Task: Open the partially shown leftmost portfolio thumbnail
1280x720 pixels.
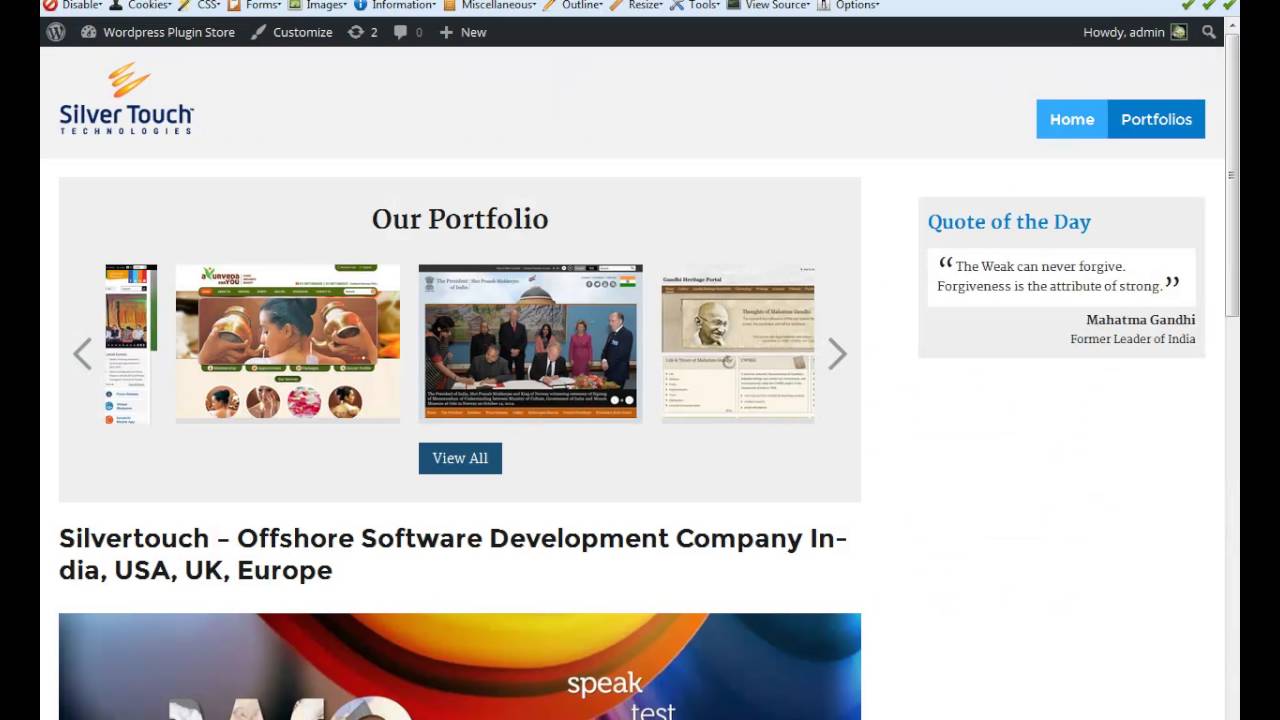Action: pyautogui.click(x=131, y=343)
